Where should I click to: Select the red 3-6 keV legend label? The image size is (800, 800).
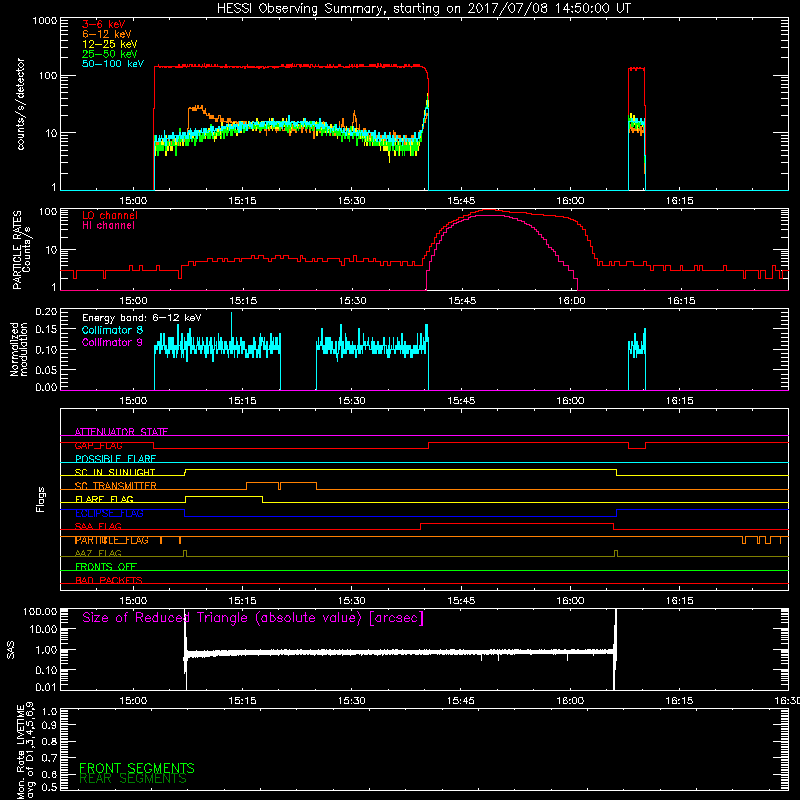coord(104,24)
